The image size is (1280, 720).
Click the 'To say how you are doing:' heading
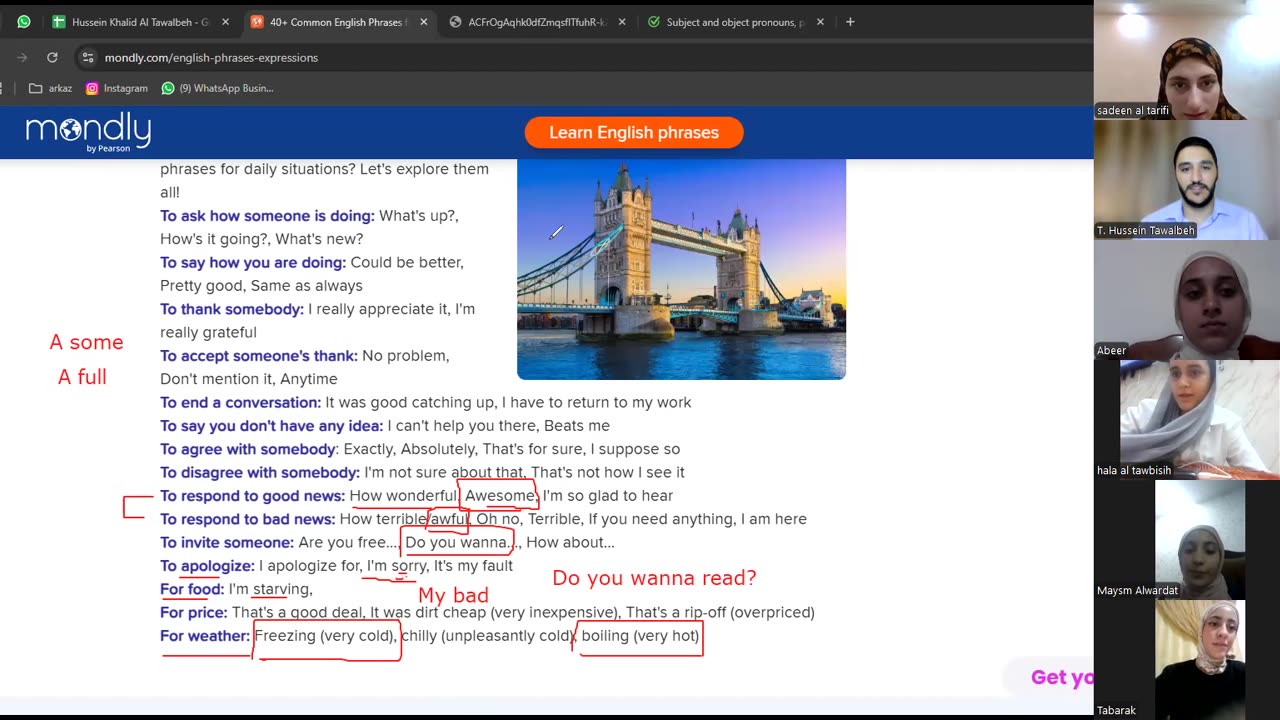click(x=253, y=263)
